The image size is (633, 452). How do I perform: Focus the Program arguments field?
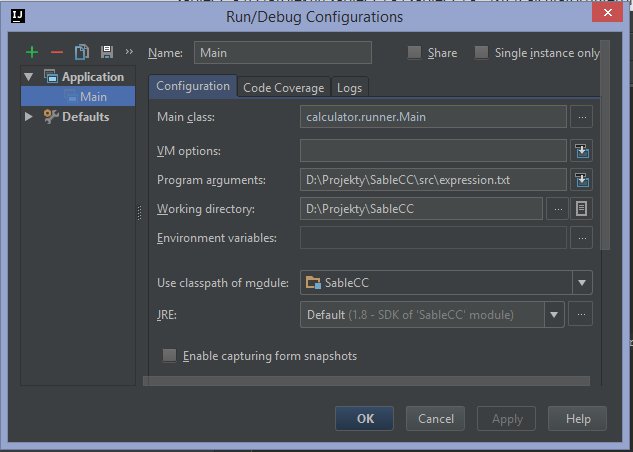point(433,180)
